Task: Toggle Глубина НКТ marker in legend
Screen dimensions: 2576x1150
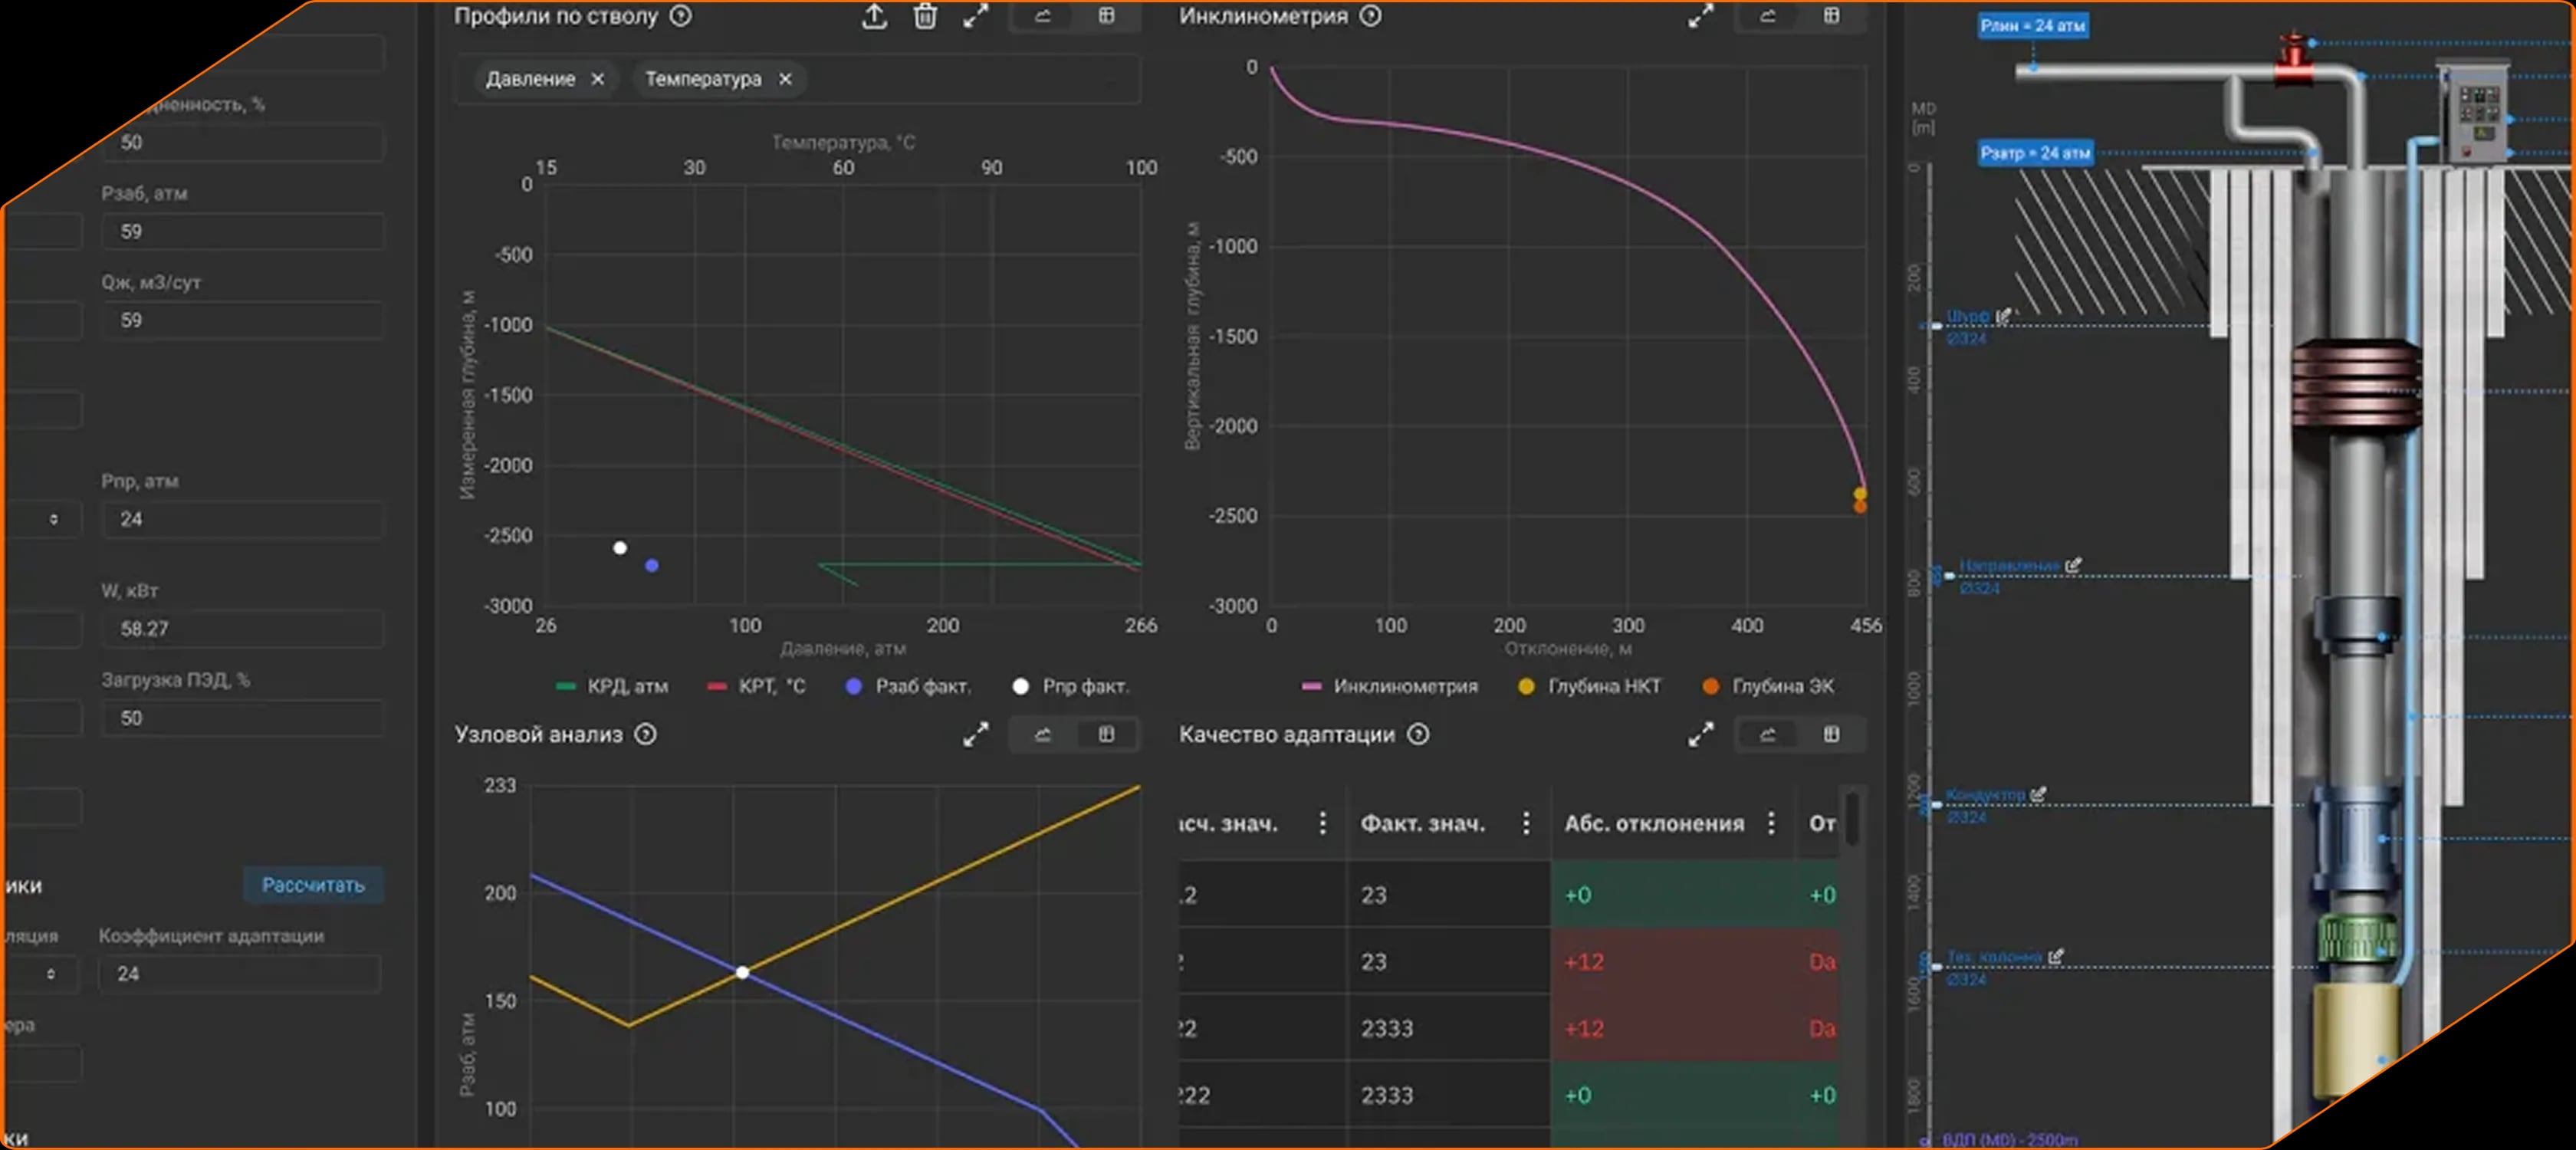Action: pyautogui.click(x=1589, y=687)
